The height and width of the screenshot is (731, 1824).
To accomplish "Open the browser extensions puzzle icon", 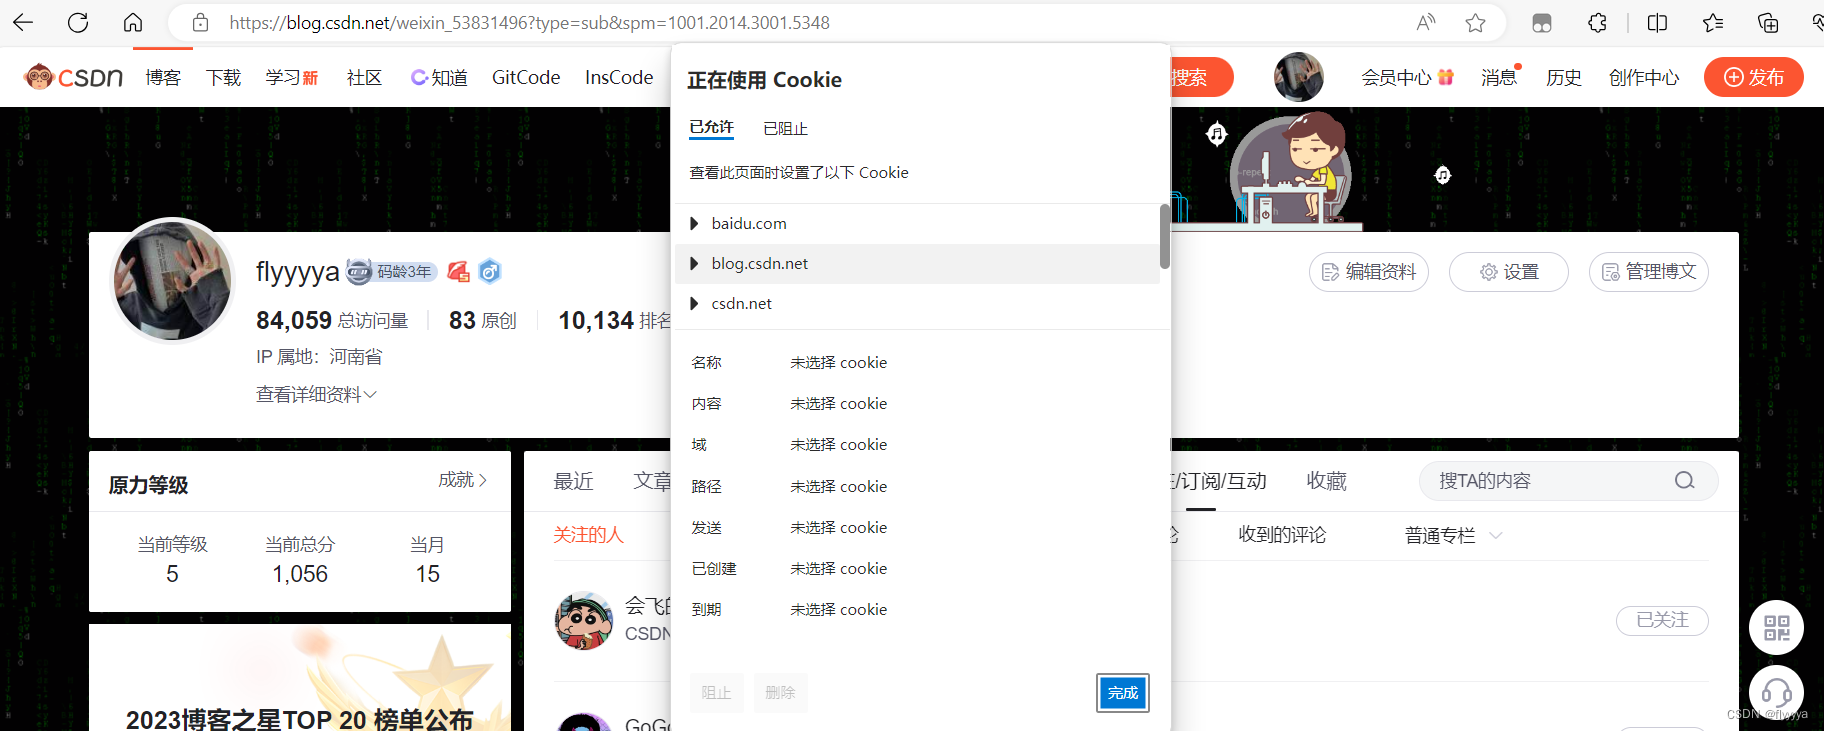I will pyautogui.click(x=1597, y=22).
